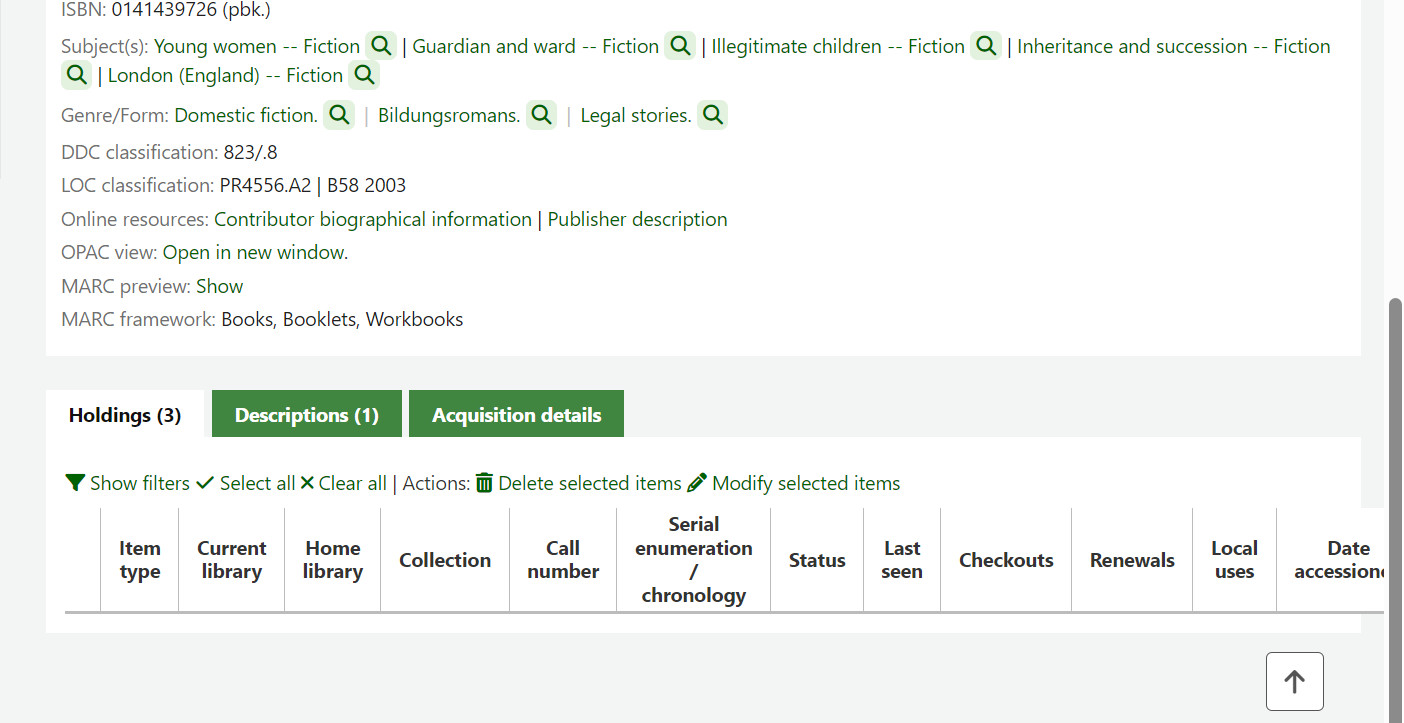Sort holdings by Call number column header
1404x723 pixels.
click(563, 560)
